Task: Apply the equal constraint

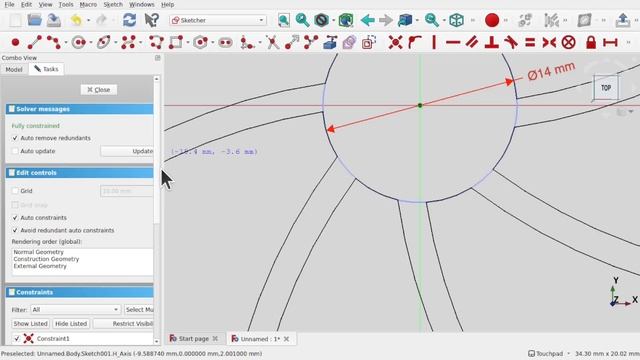Action: [530, 42]
